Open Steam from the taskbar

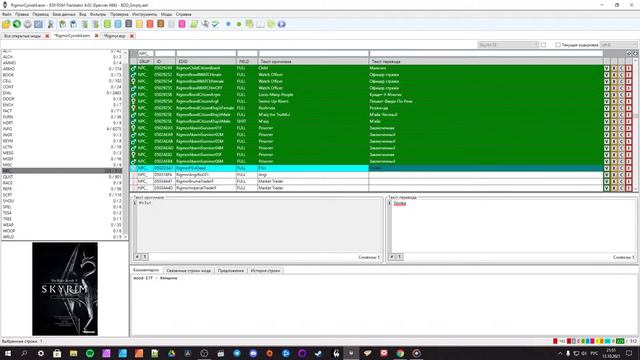(318, 353)
